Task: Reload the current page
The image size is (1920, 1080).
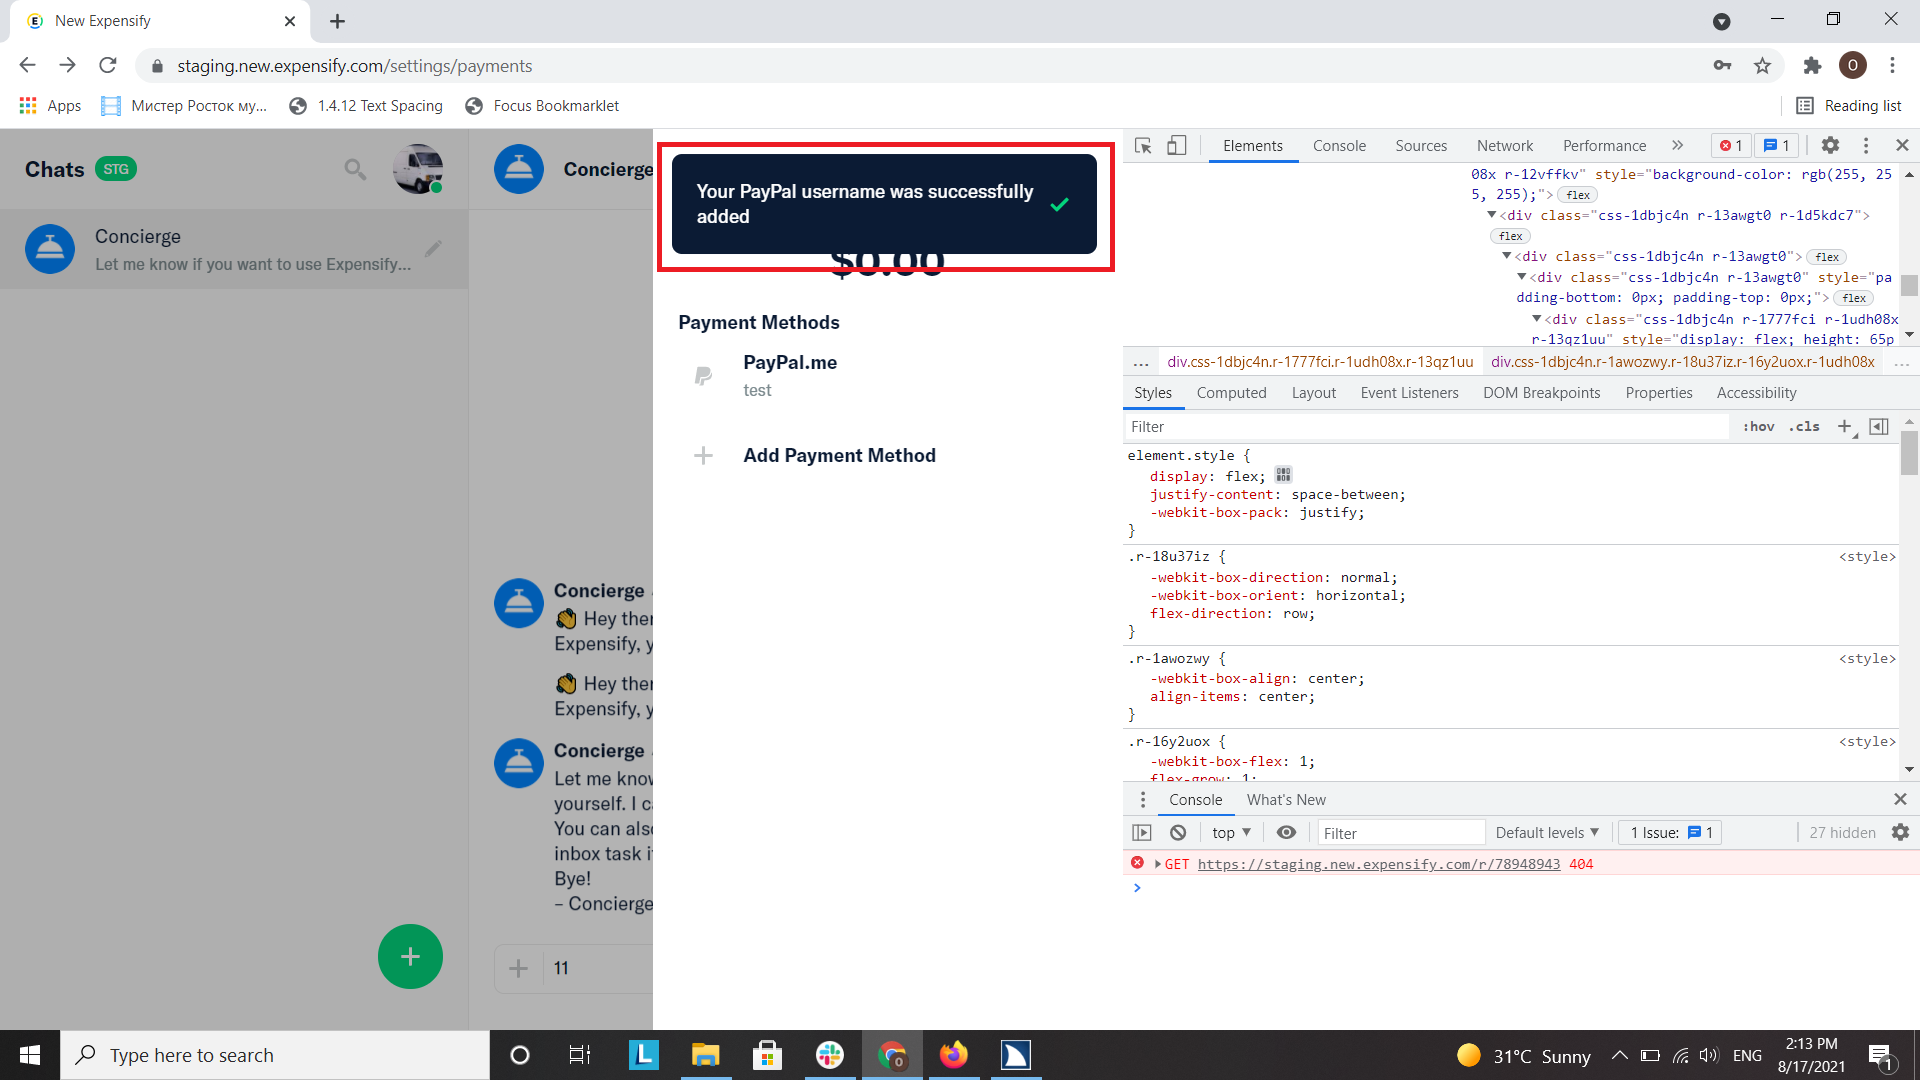Action: pyautogui.click(x=108, y=66)
